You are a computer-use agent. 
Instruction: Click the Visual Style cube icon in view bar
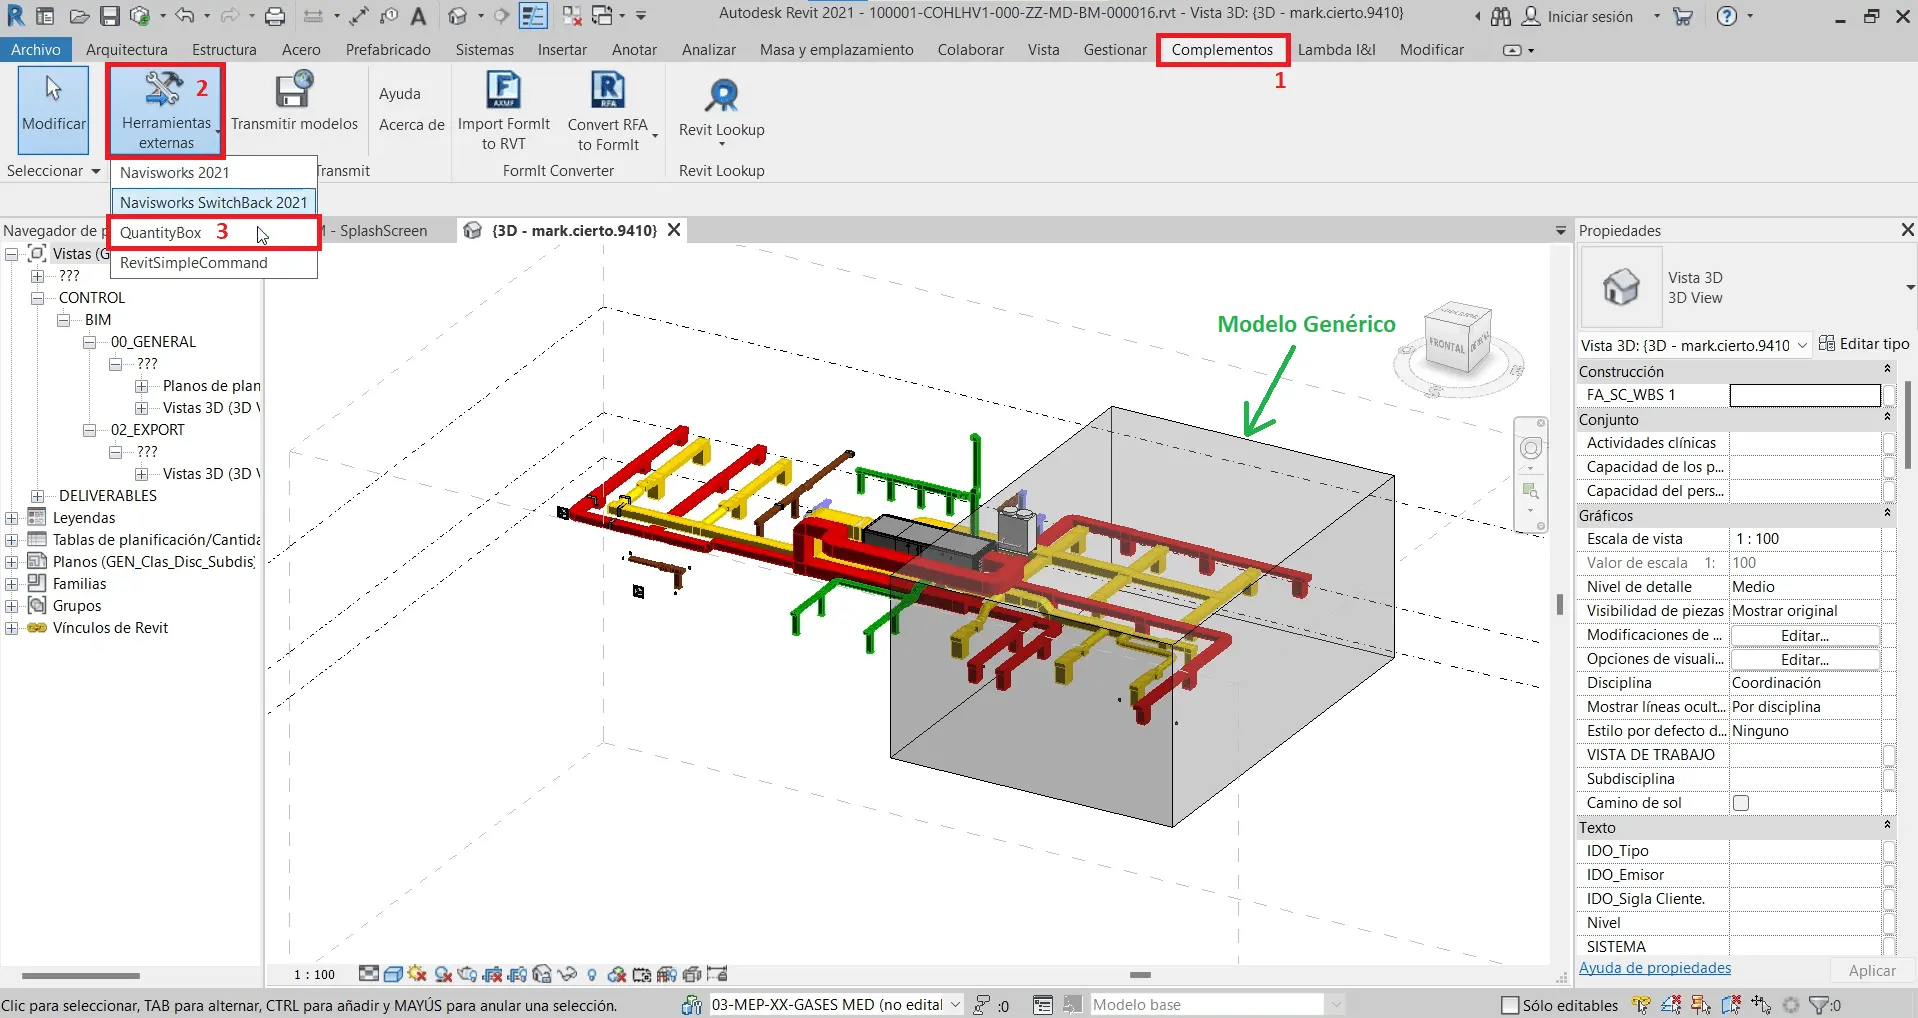coord(393,974)
